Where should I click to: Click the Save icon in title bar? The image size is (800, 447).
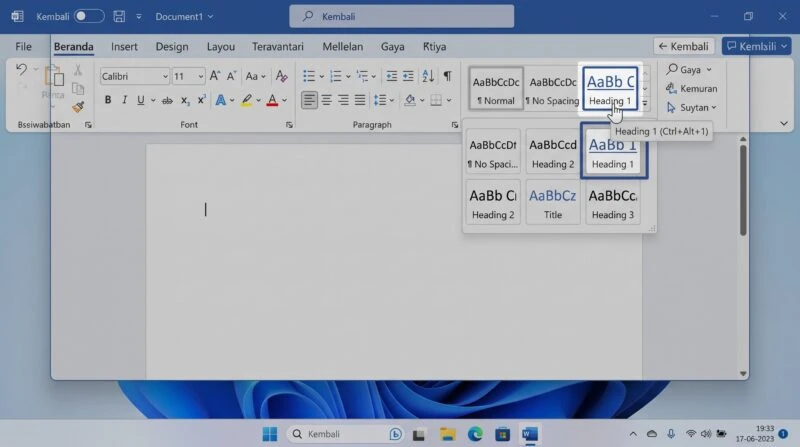tap(119, 16)
